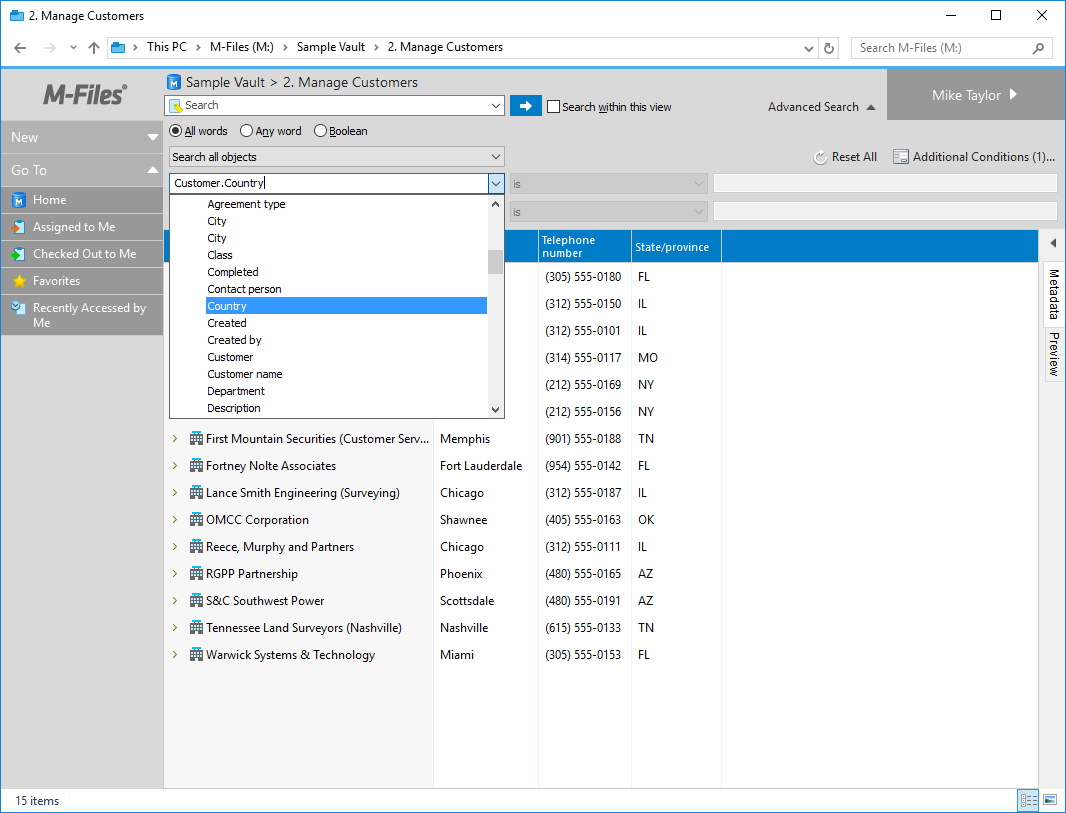The width and height of the screenshot is (1066, 813).
Task: Click This PC in the address bar
Action: point(167,47)
